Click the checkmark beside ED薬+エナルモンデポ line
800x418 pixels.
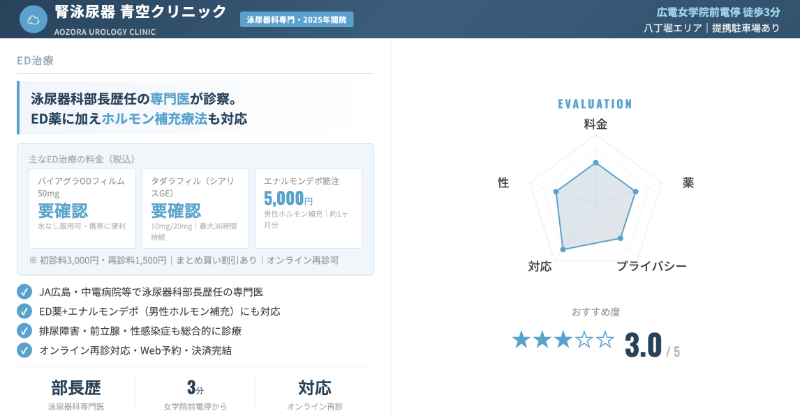24,311
